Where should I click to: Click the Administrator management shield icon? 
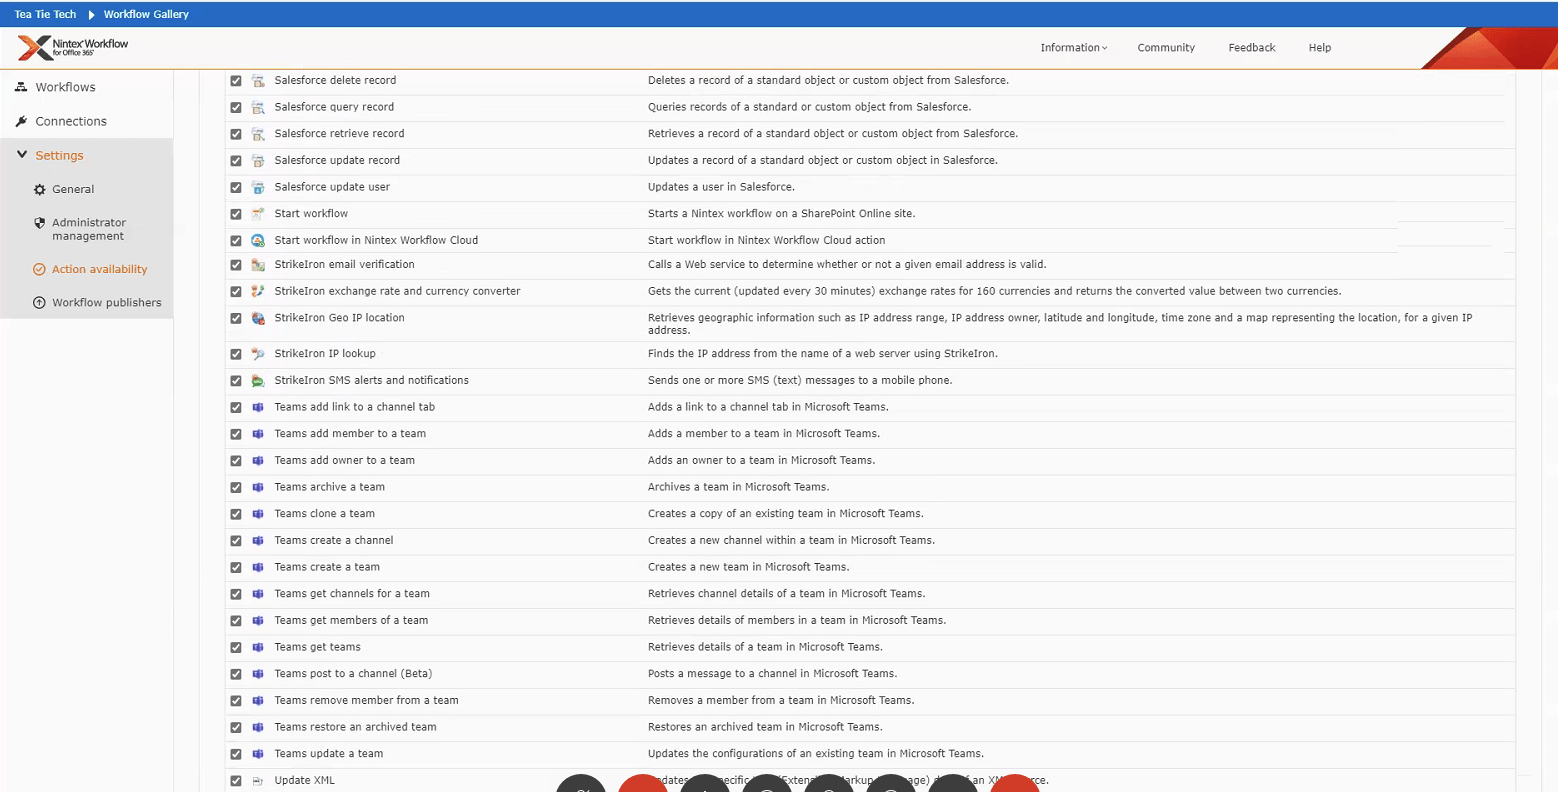40,223
